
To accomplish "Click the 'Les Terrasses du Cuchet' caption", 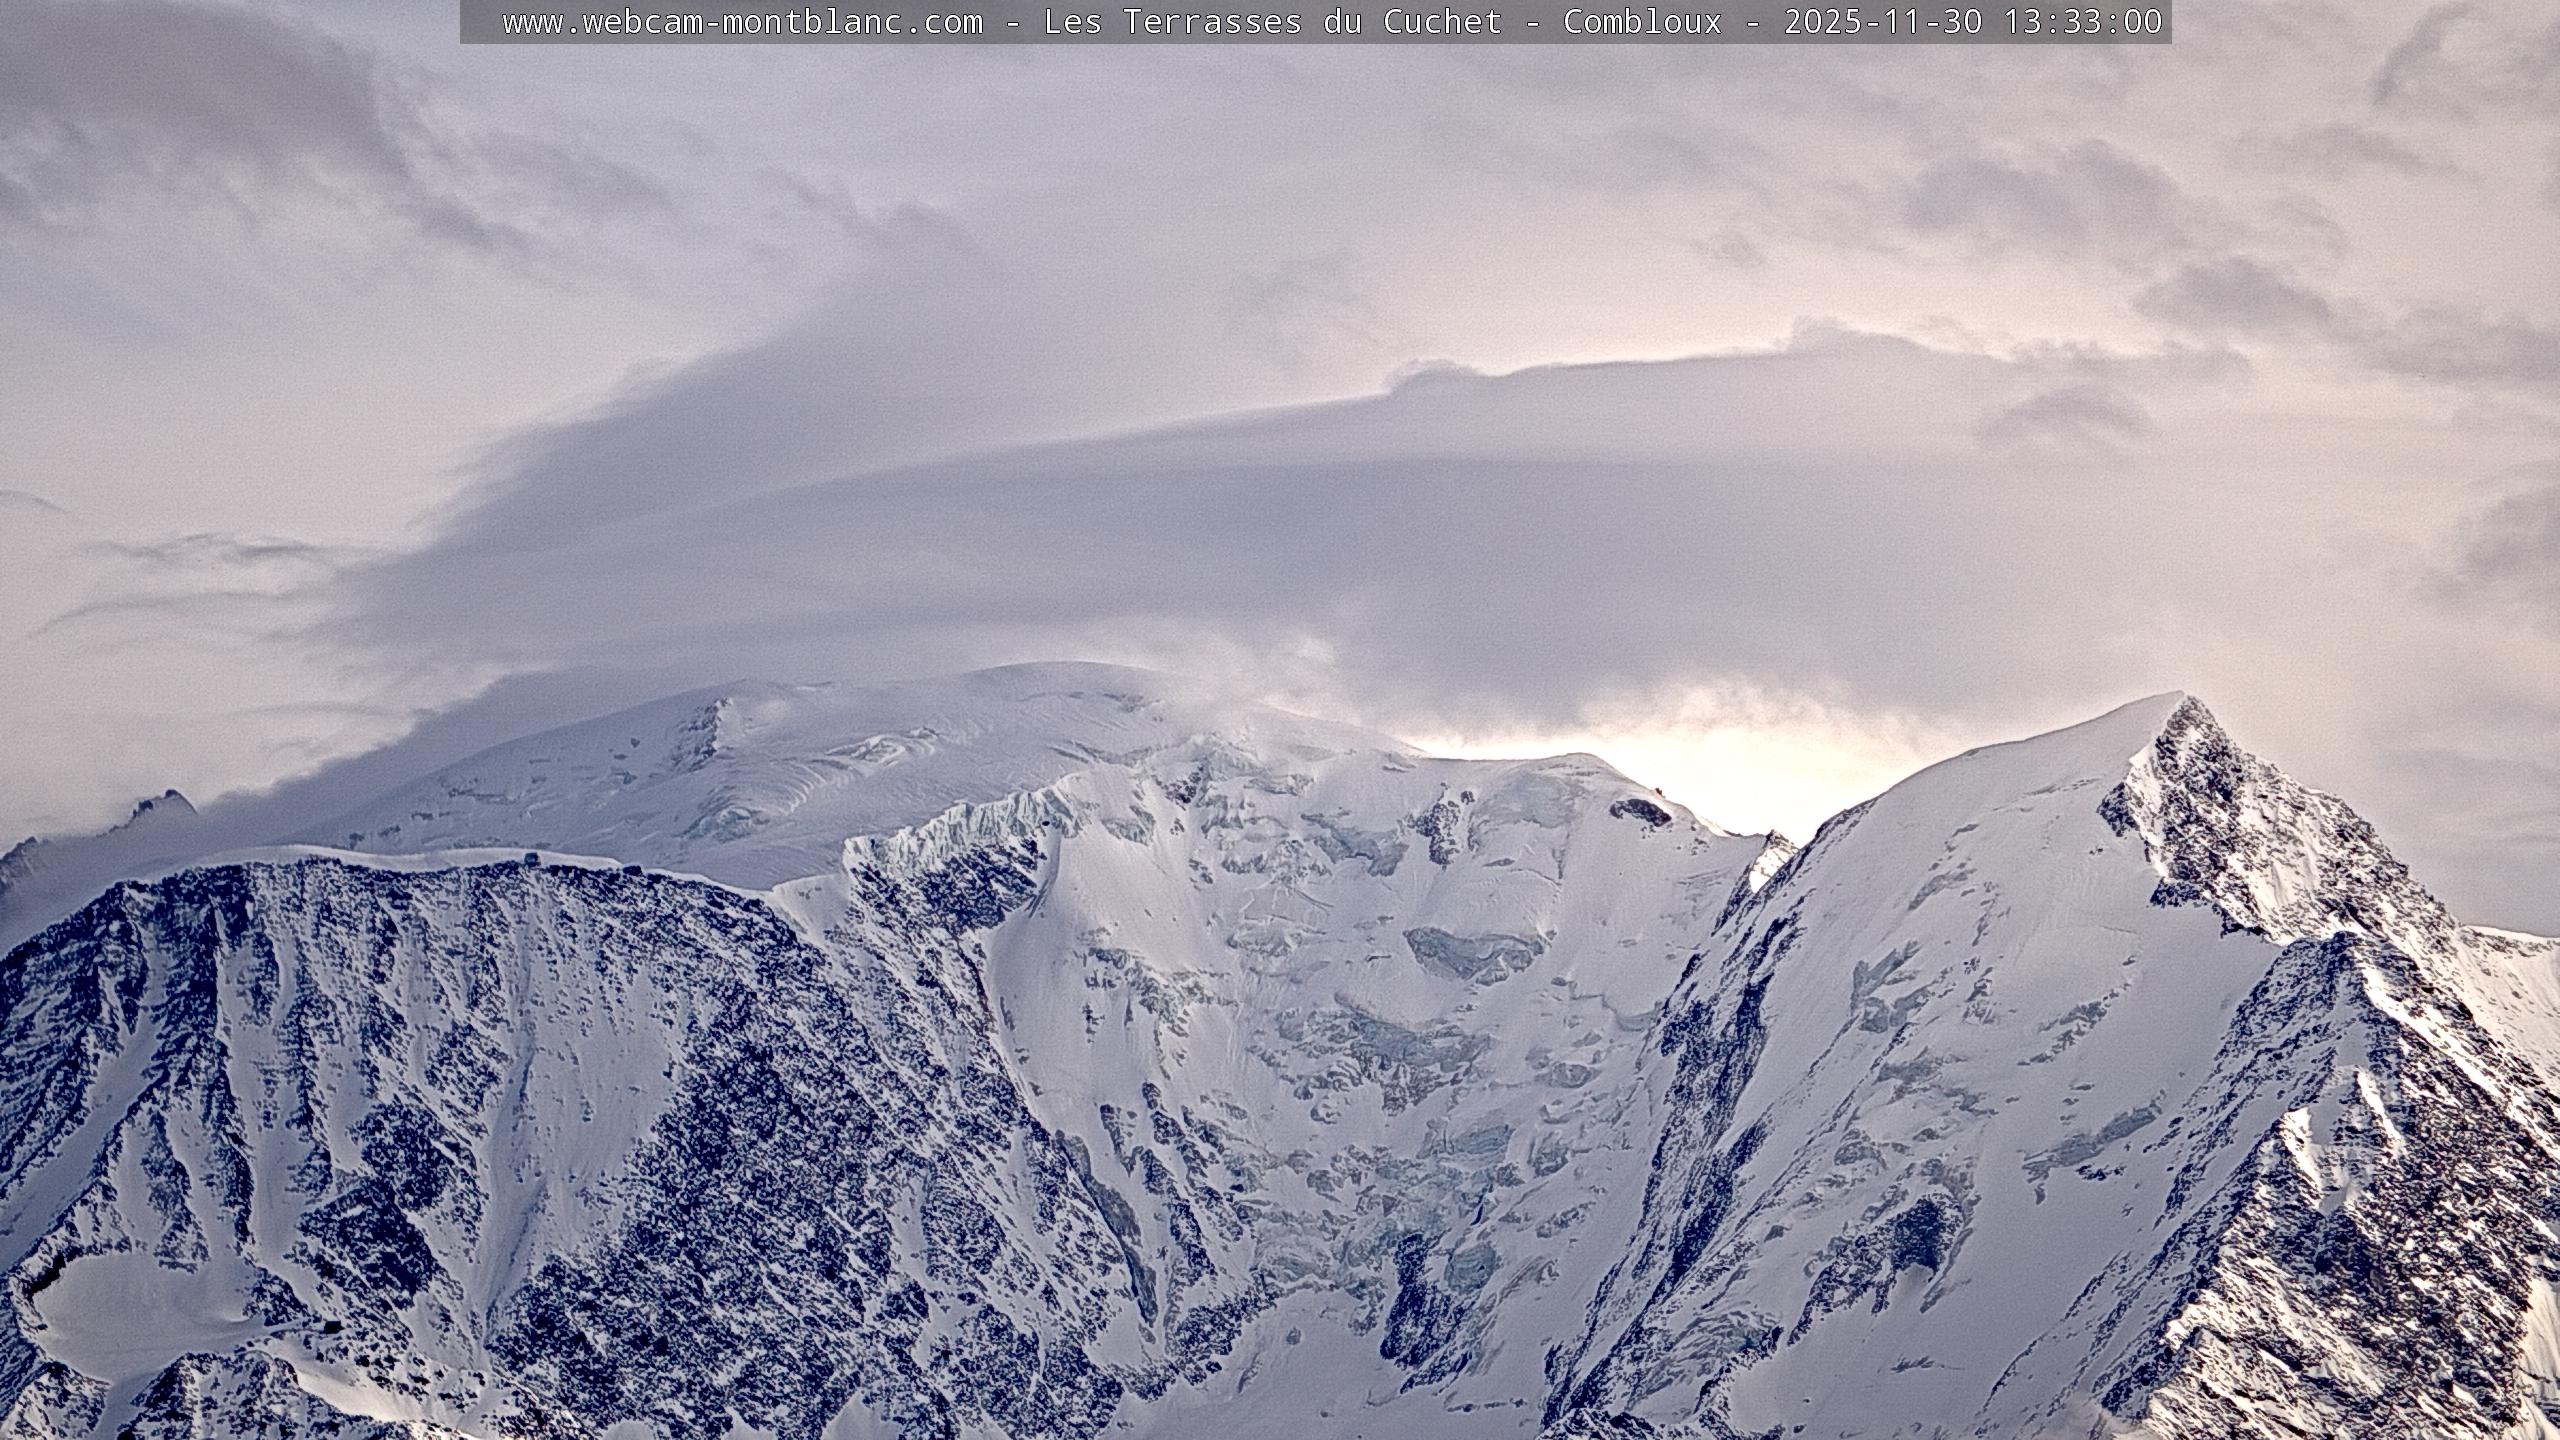I will click(x=1272, y=22).
